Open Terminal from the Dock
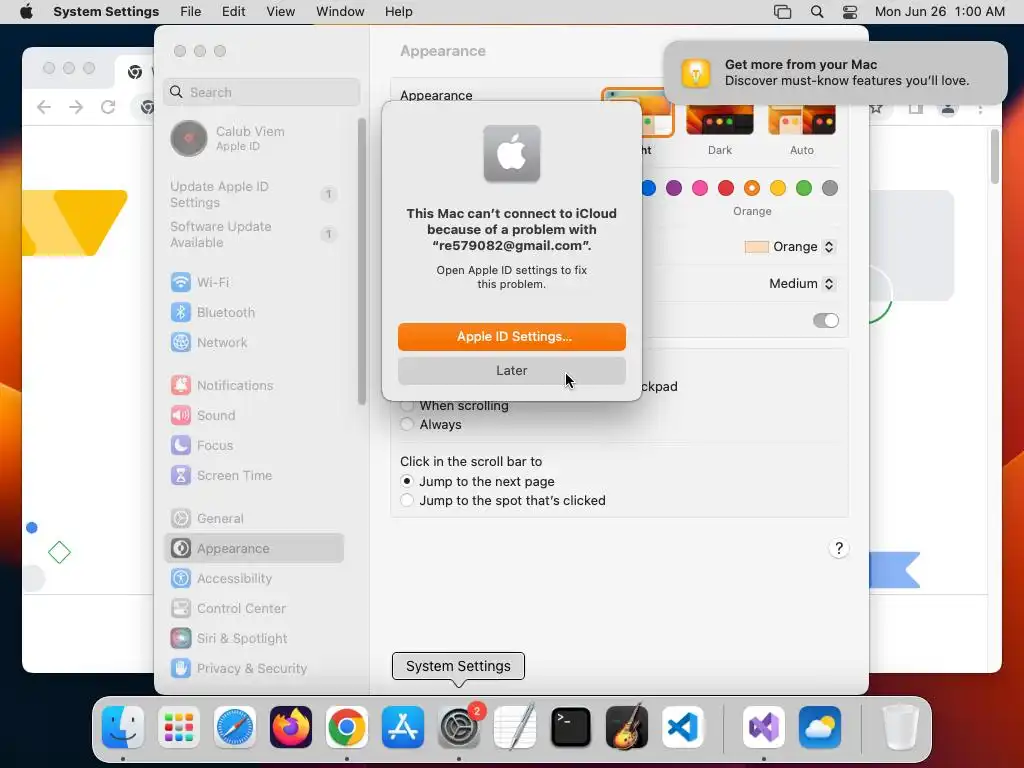The height and width of the screenshot is (768, 1024). (571, 727)
